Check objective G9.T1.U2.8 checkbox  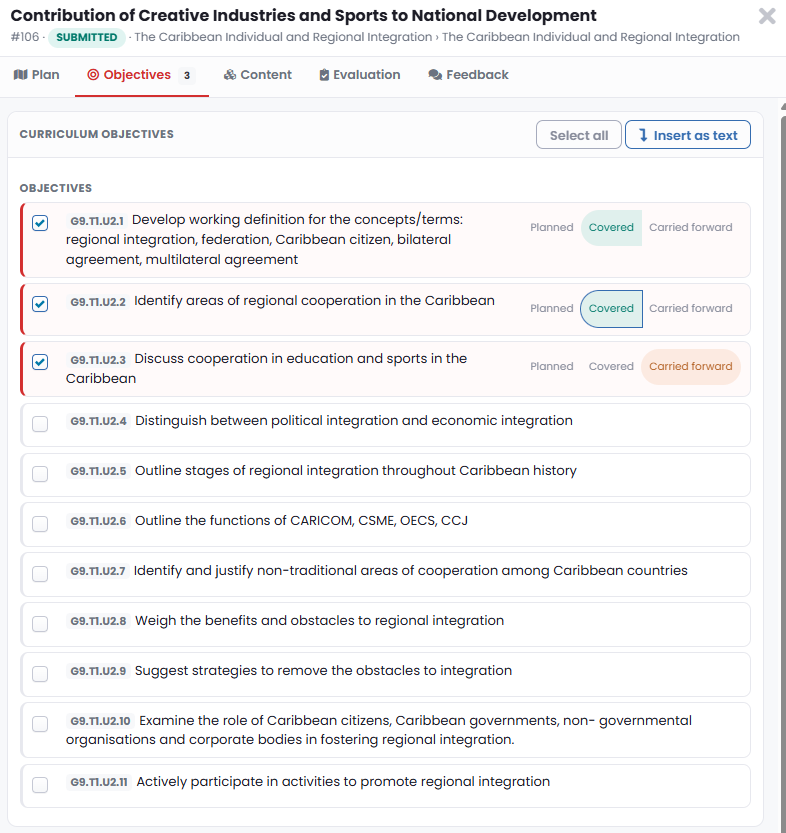pyautogui.click(x=40, y=624)
